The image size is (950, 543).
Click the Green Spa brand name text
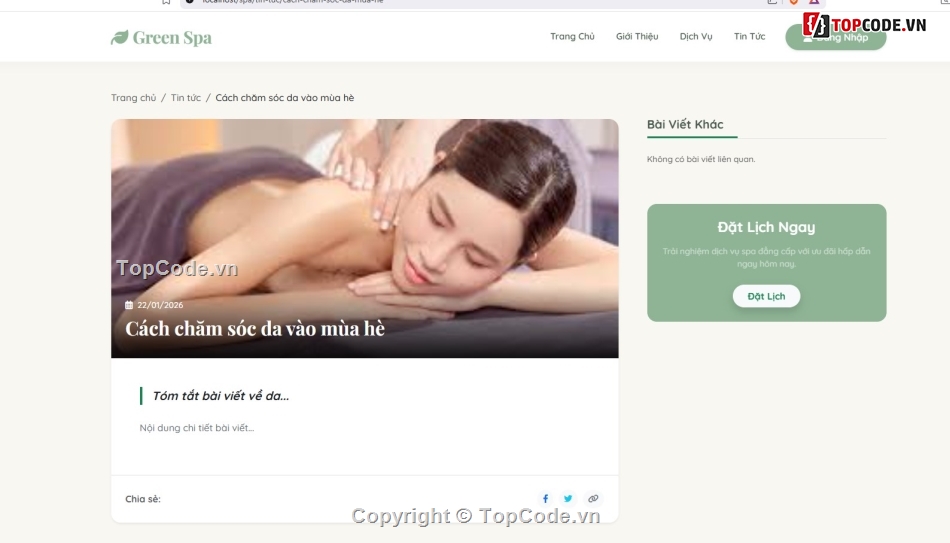pyautogui.click(x=172, y=38)
